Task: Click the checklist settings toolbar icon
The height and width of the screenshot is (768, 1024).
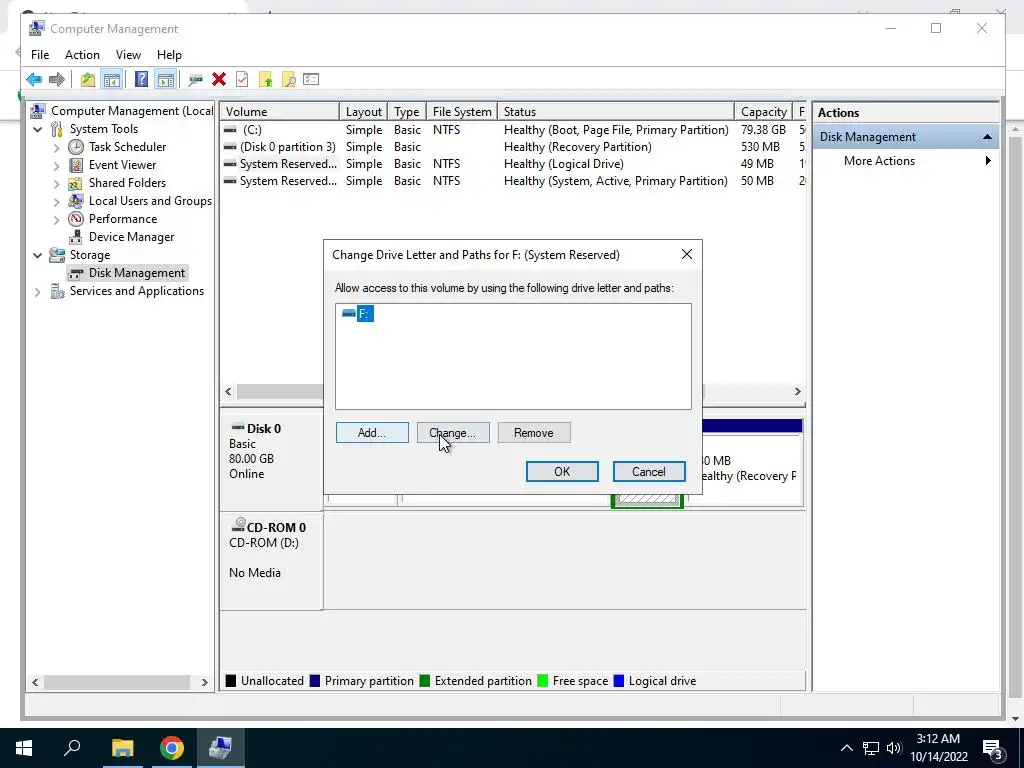Action: click(x=311, y=80)
